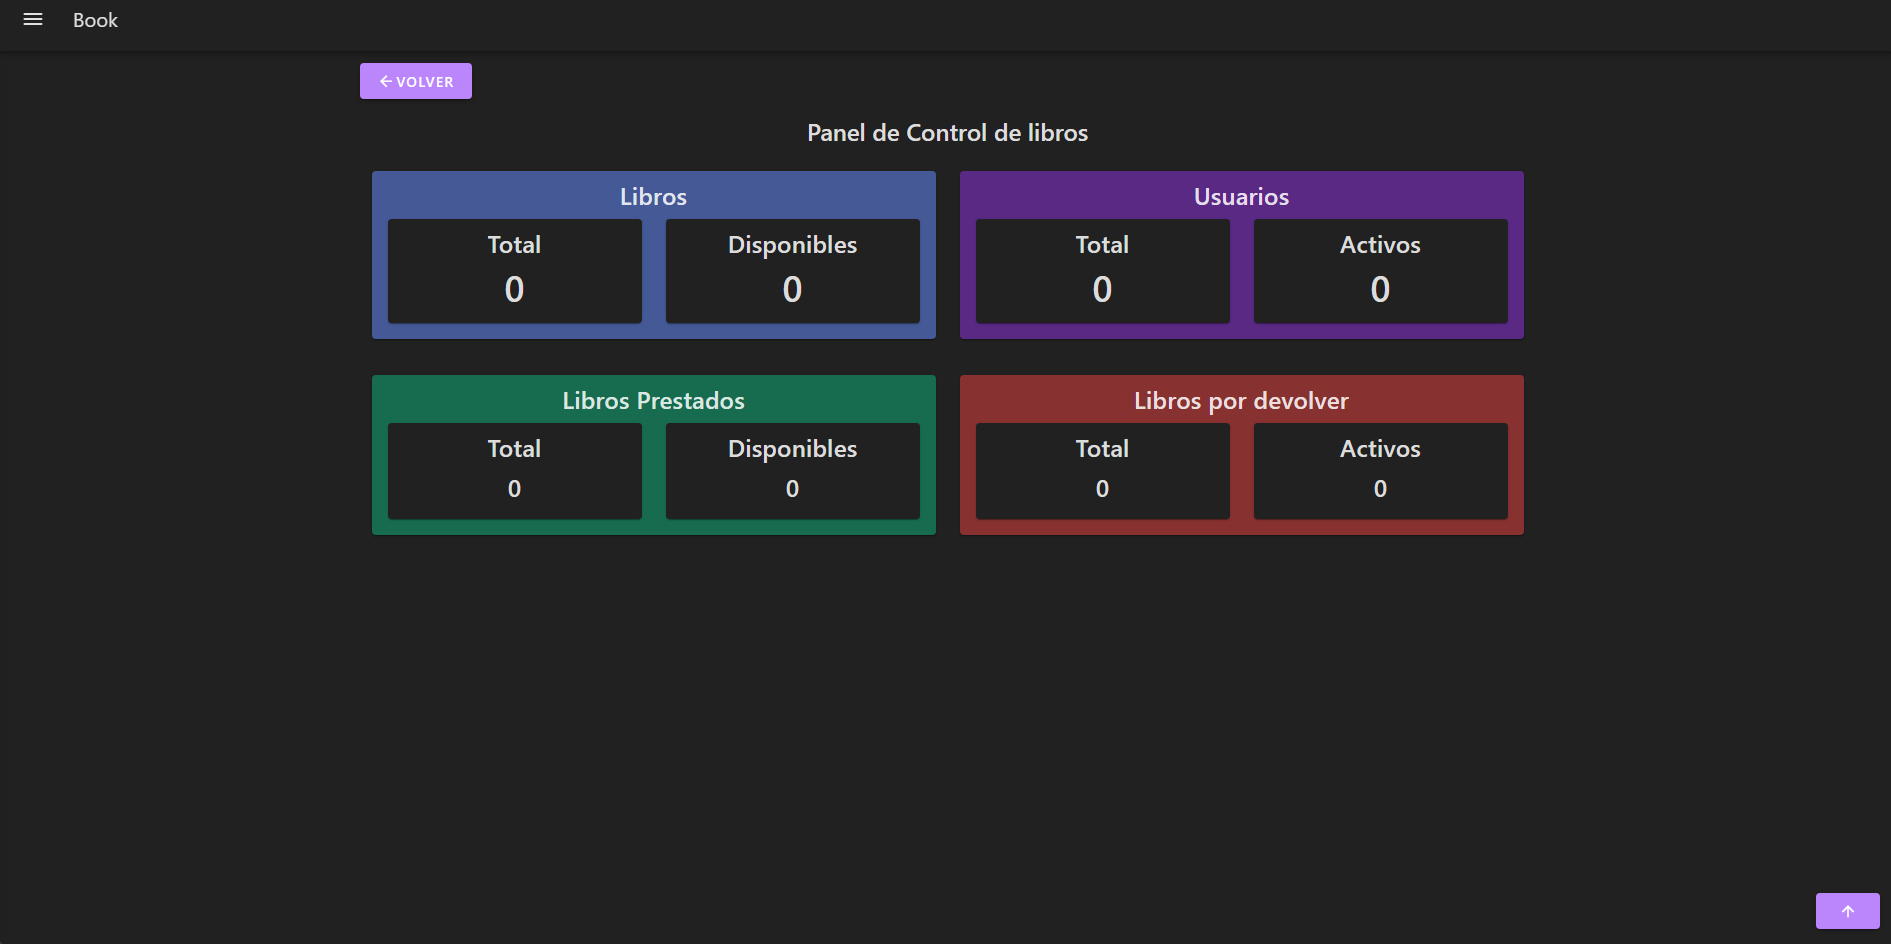1891x944 pixels.
Task: Select the Libros Disponibles card
Action: click(x=793, y=271)
